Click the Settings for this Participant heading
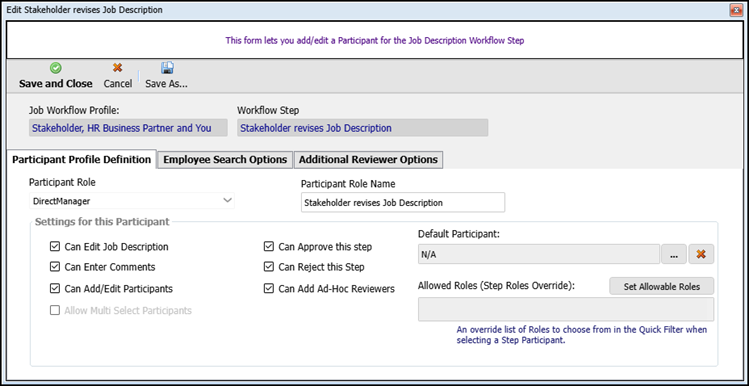Image resolution: width=749 pixels, height=386 pixels. (x=102, y=222)
